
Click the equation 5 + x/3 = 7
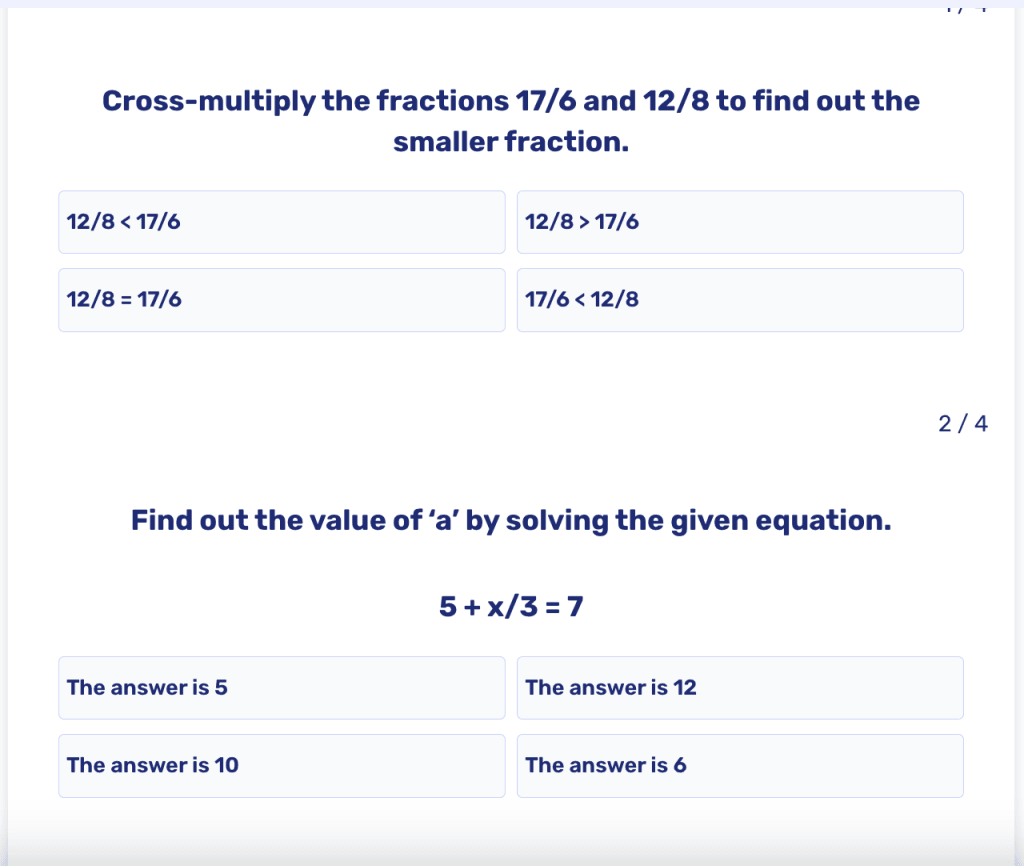[511, 606]
